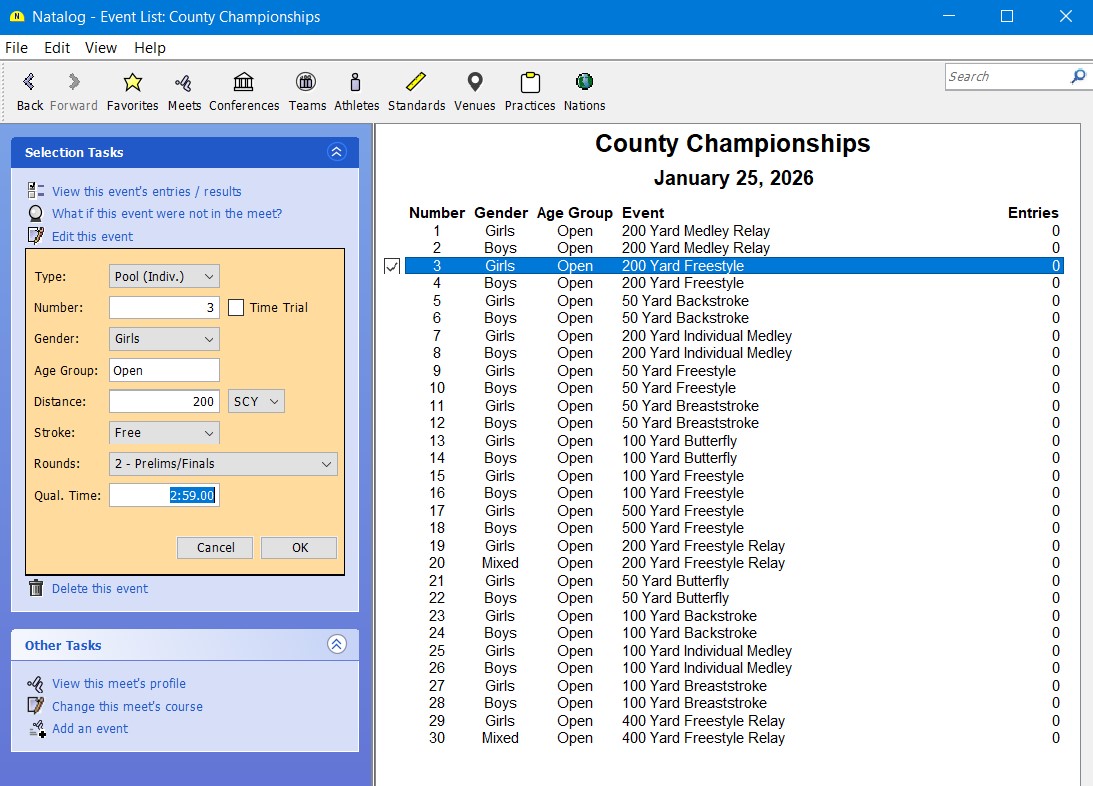Viewport: 1093px width, 786px height.
Task: Open the Favorites star icon
Action: [132, 83]
